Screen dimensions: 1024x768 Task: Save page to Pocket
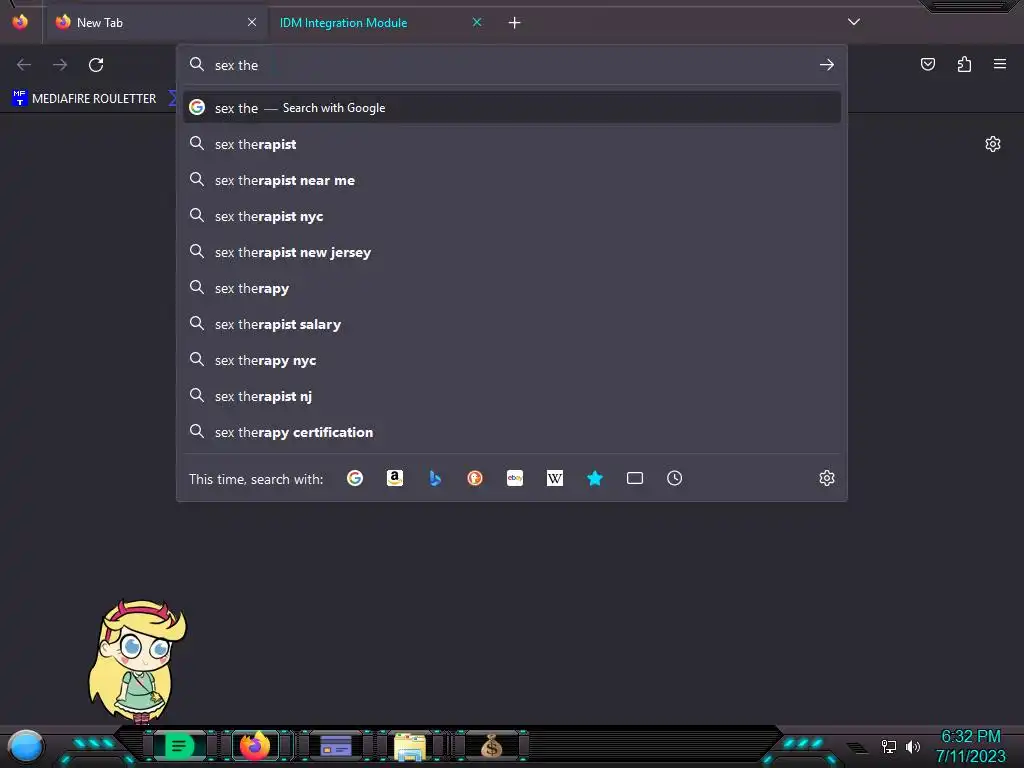[x=928, y=64]
